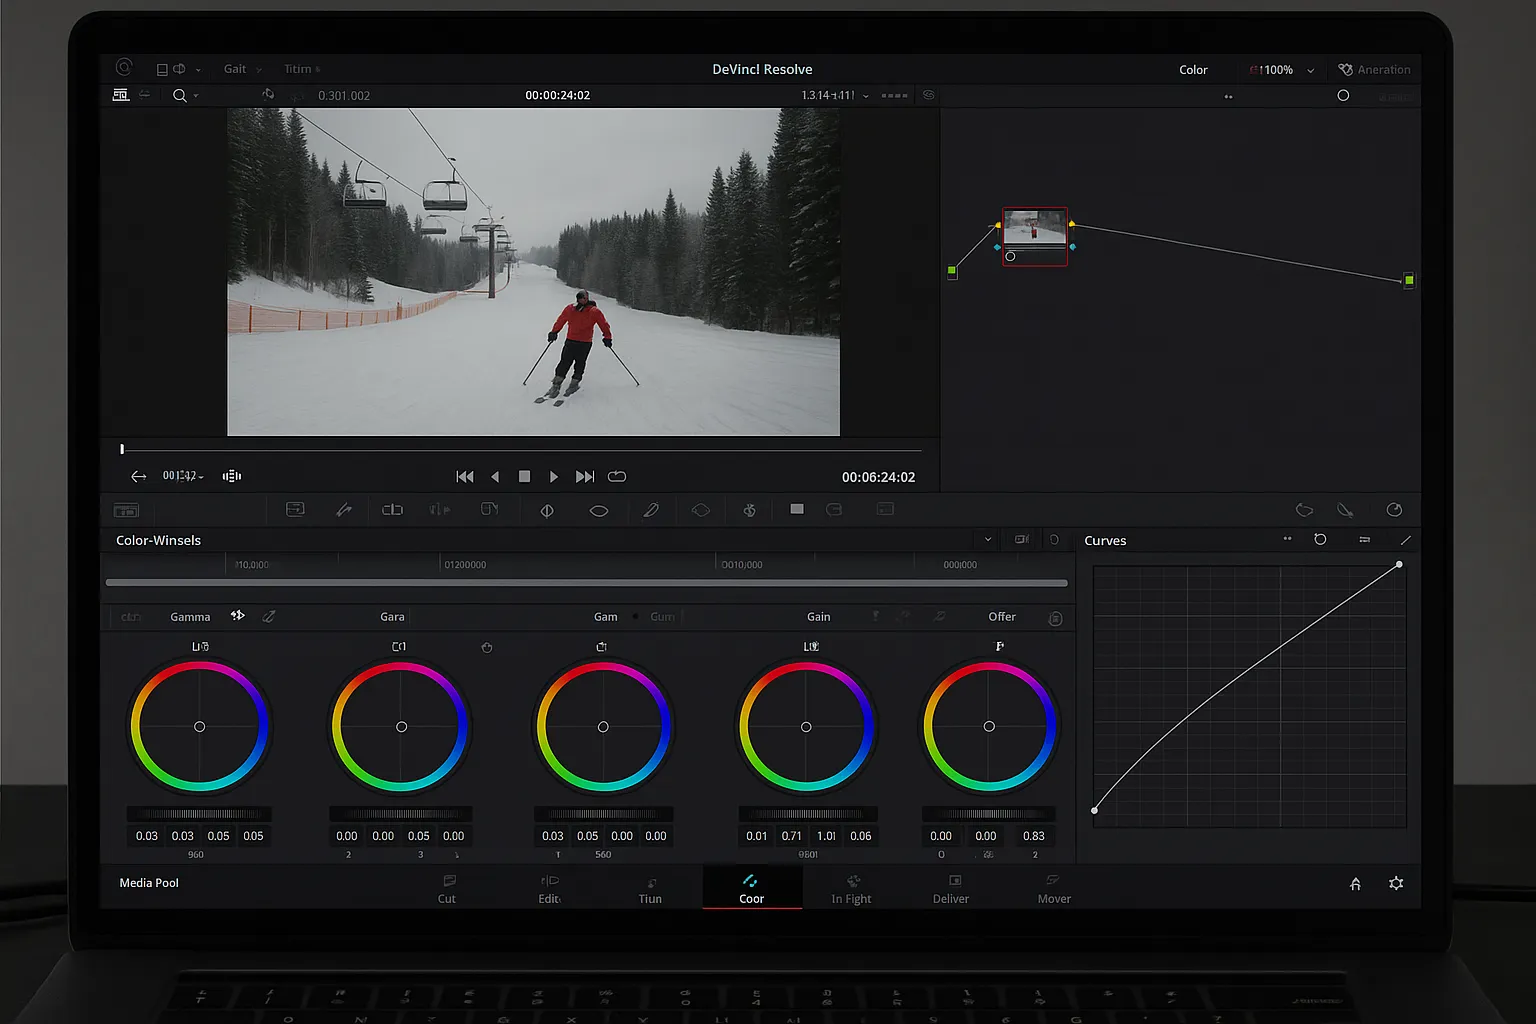The height and width of the screenshot is (1024, 1536).
Task: Click the camera raw icon at toolbar far left
Action: [x=126, y=510]
